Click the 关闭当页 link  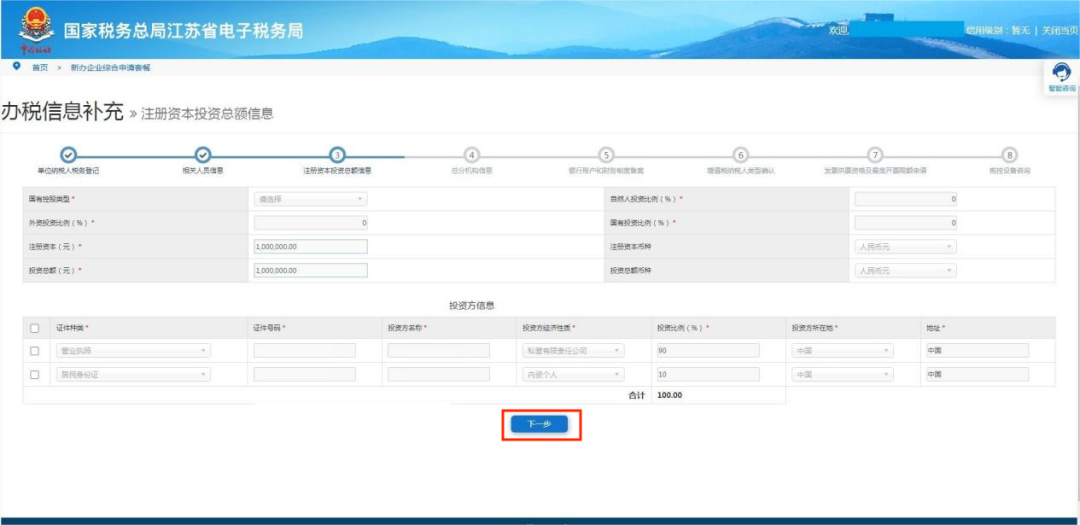coord(1059,30)
